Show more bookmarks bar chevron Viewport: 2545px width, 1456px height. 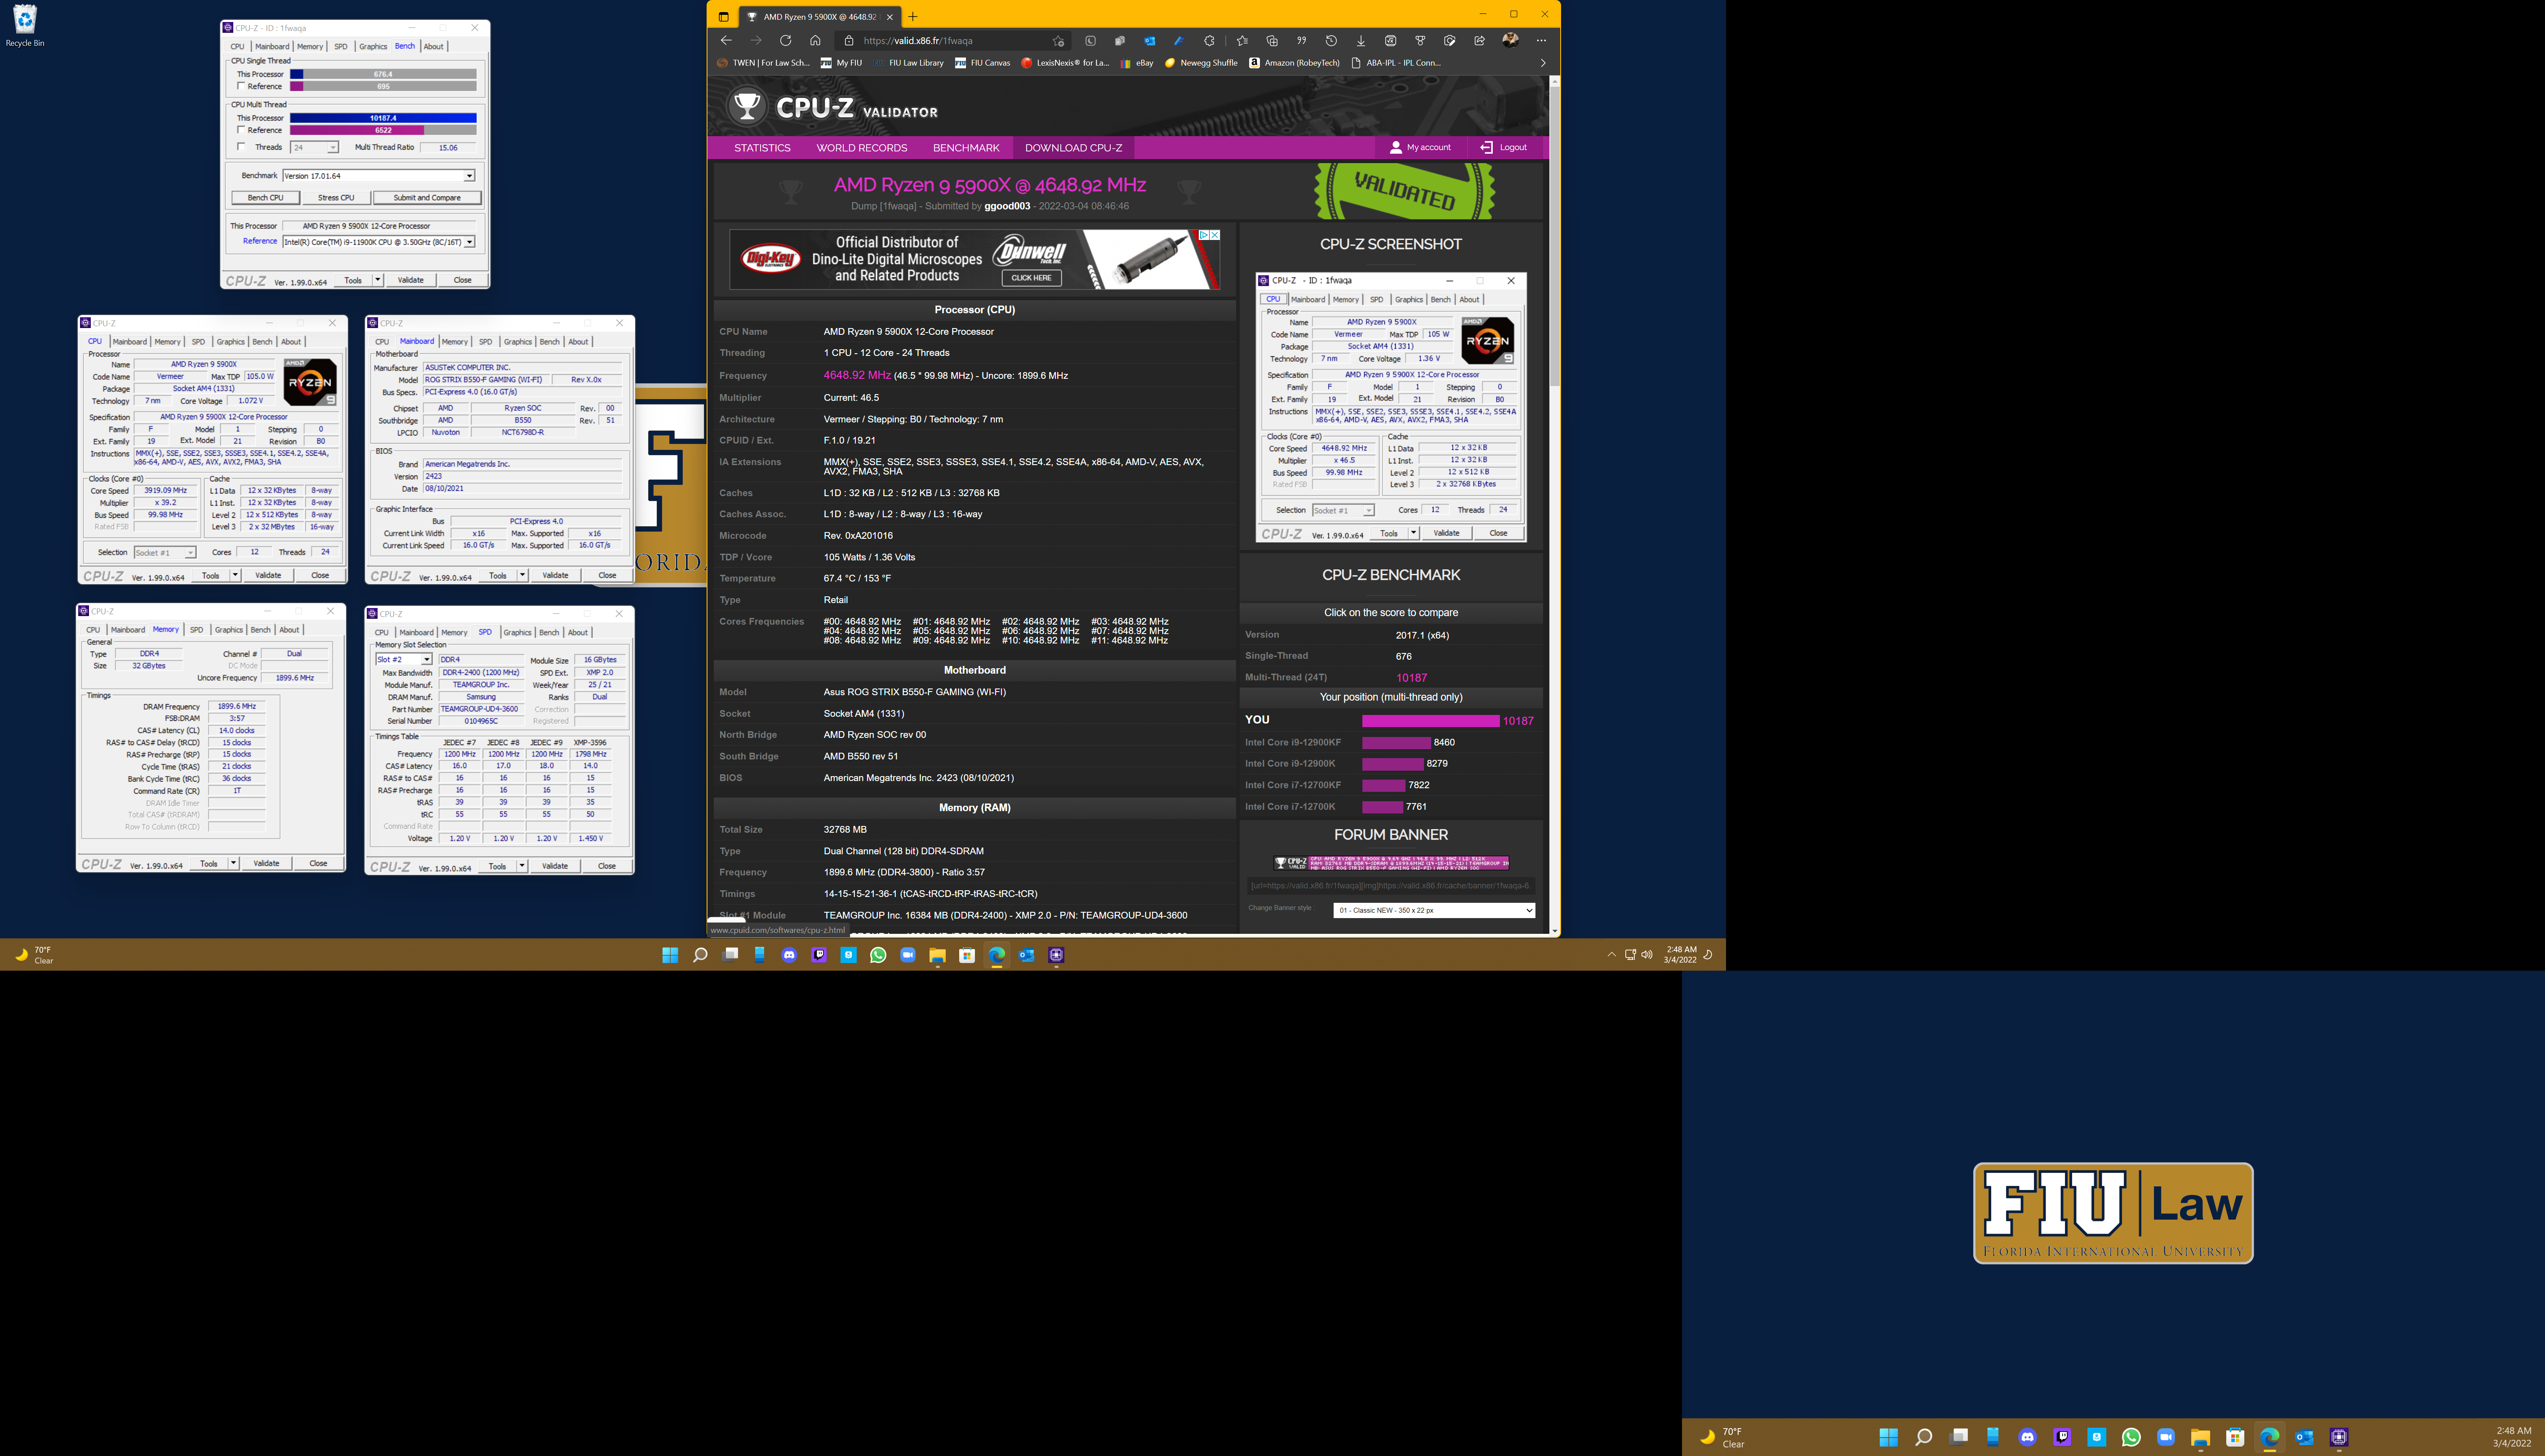[1542, 63]
